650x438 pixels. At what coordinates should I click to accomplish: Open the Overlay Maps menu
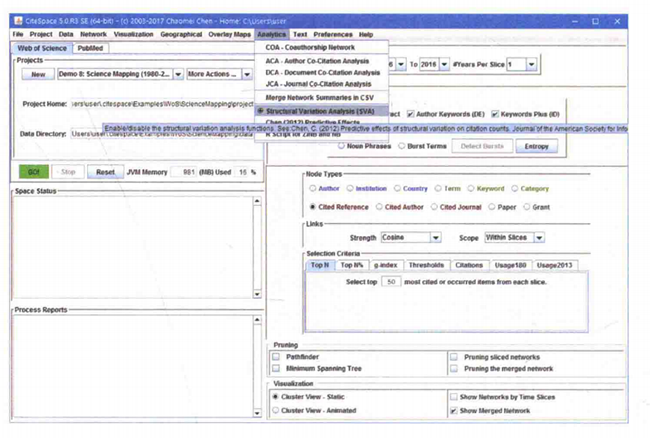(x=228, y=33)
